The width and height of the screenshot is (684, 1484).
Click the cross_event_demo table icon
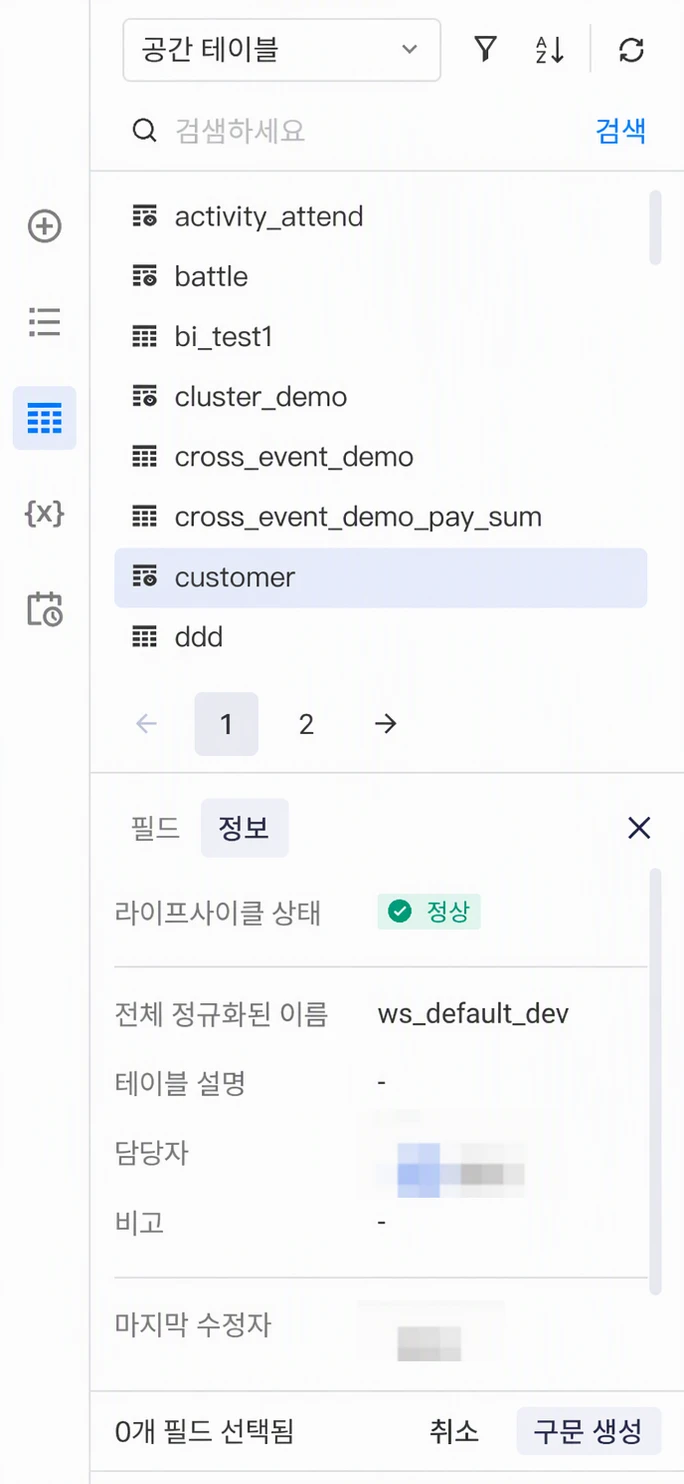(x=145, y=457)
